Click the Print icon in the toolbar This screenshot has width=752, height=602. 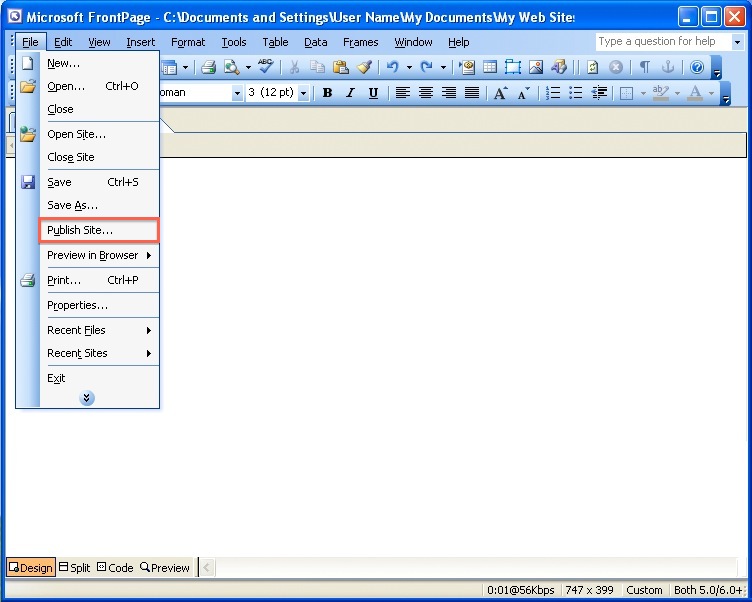(208, 67)
